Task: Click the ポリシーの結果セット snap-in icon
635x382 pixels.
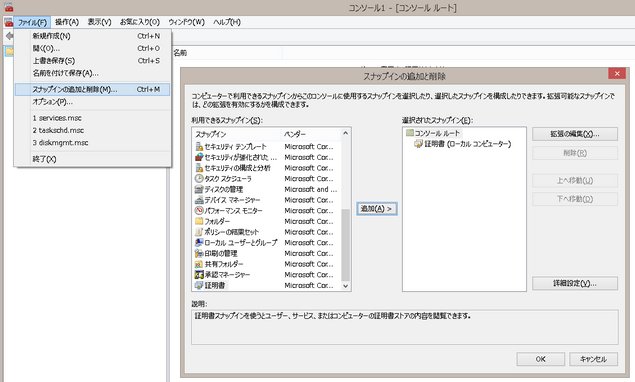Action: coord(199,232)
